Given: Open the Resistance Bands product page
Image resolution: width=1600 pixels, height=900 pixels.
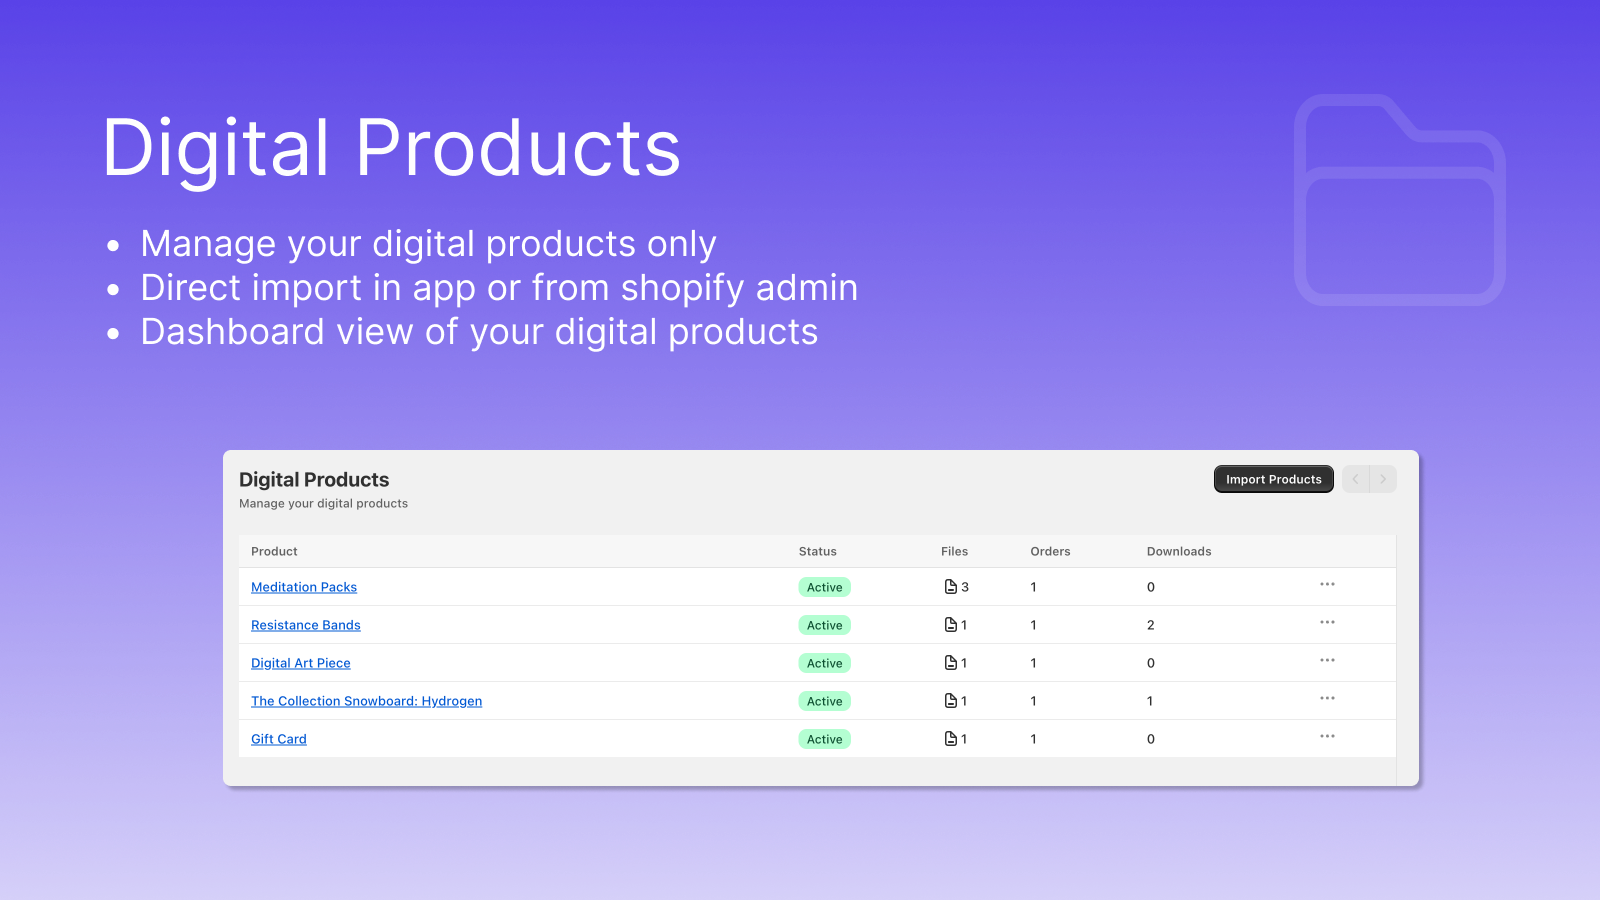Looking at the screenshot, I should pos(305,624).
